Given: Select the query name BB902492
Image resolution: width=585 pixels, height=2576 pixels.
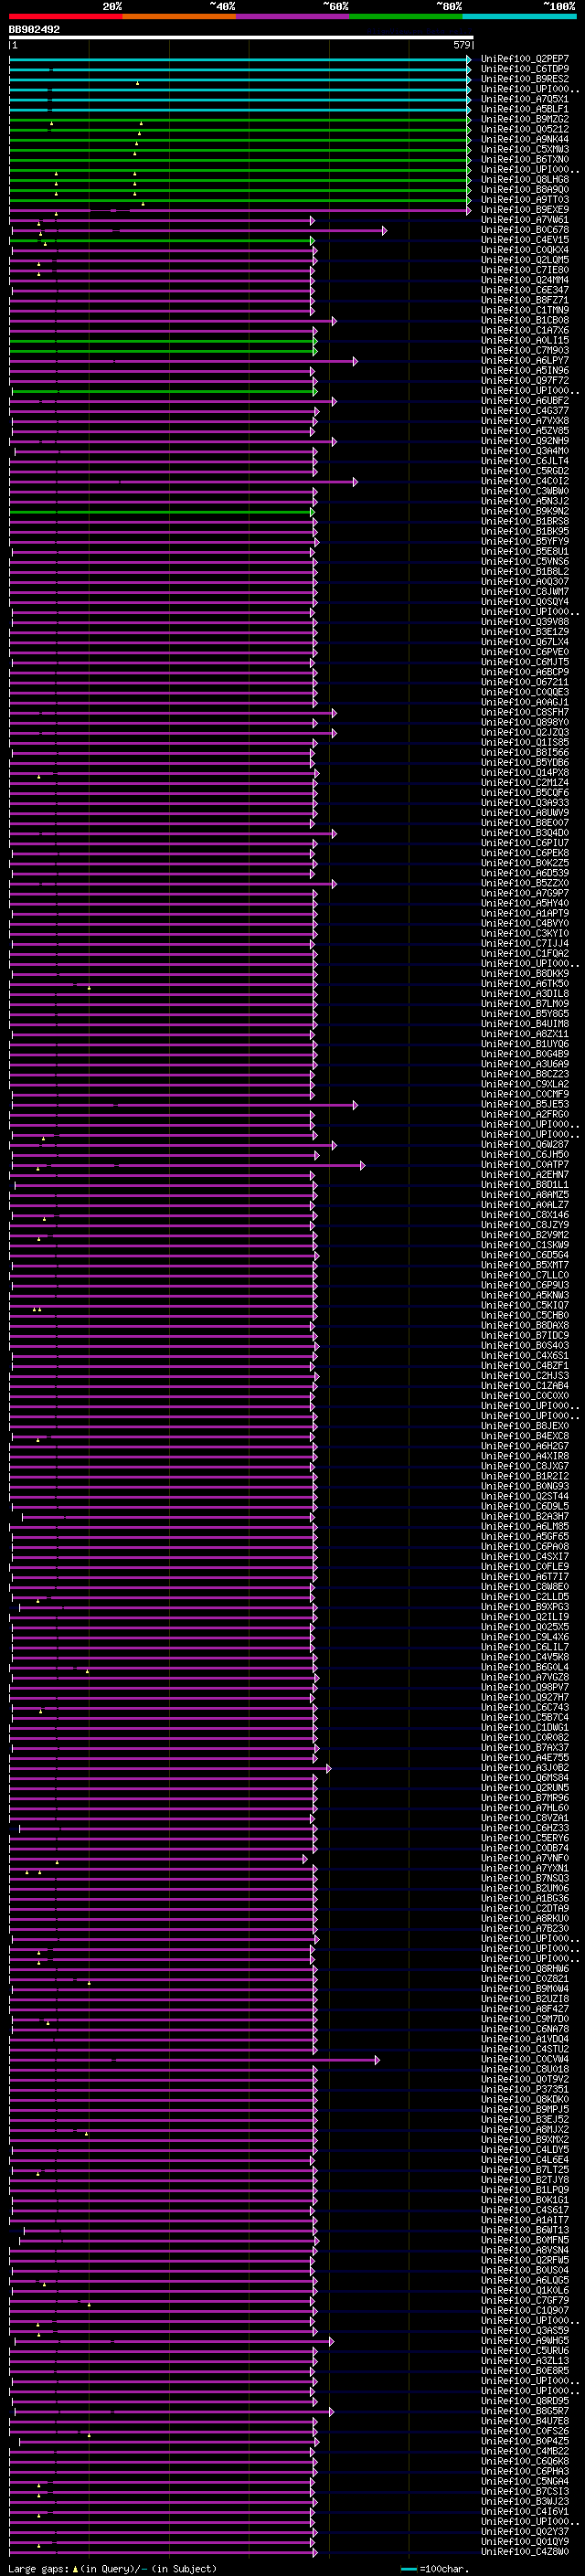Looking at the screenshot, I should [35, 30].
